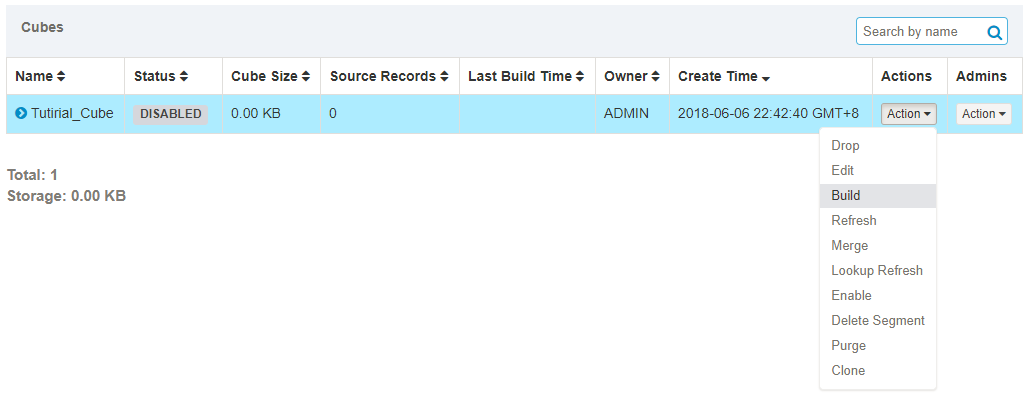Sort by Last Build Time arrows
This screenshot has height=400, width=1026.
(x=580, y=77)
